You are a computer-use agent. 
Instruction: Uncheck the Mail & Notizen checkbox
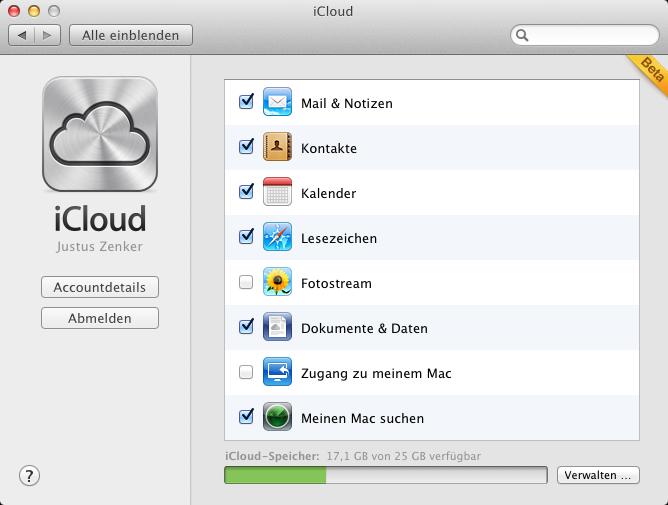tap(246, 102)
